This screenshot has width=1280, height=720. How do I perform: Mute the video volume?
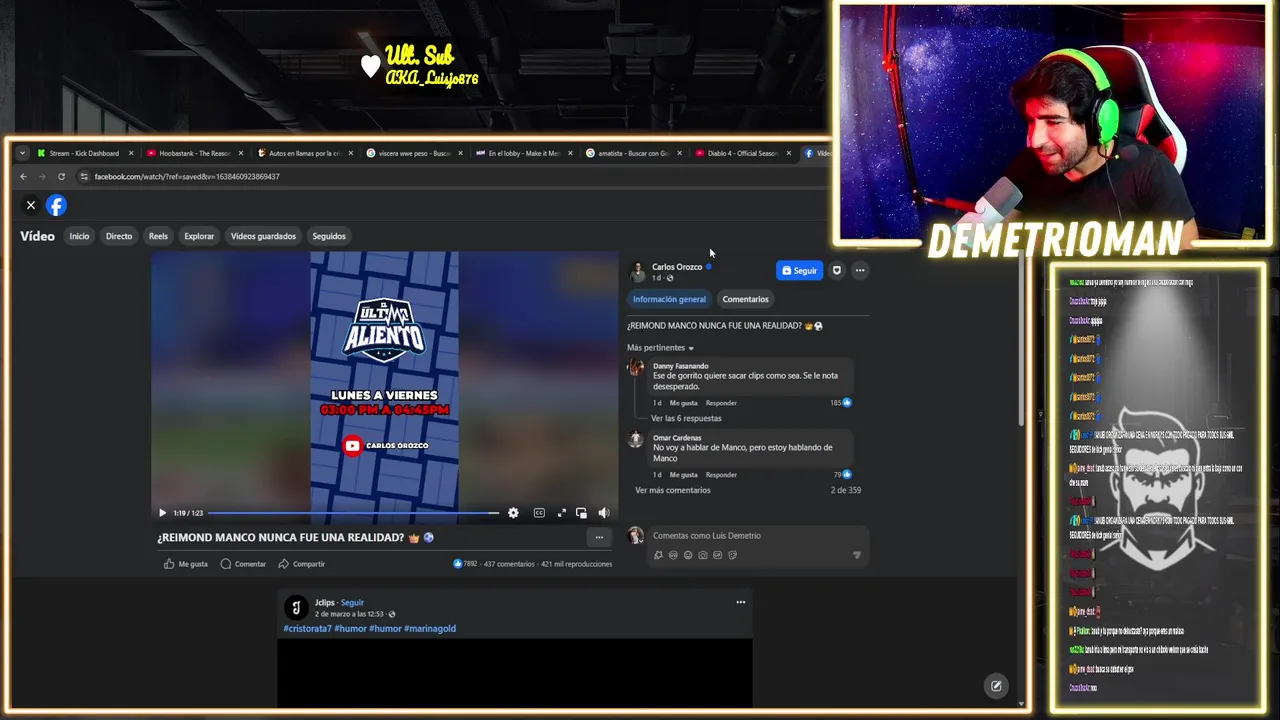point(604,513)
